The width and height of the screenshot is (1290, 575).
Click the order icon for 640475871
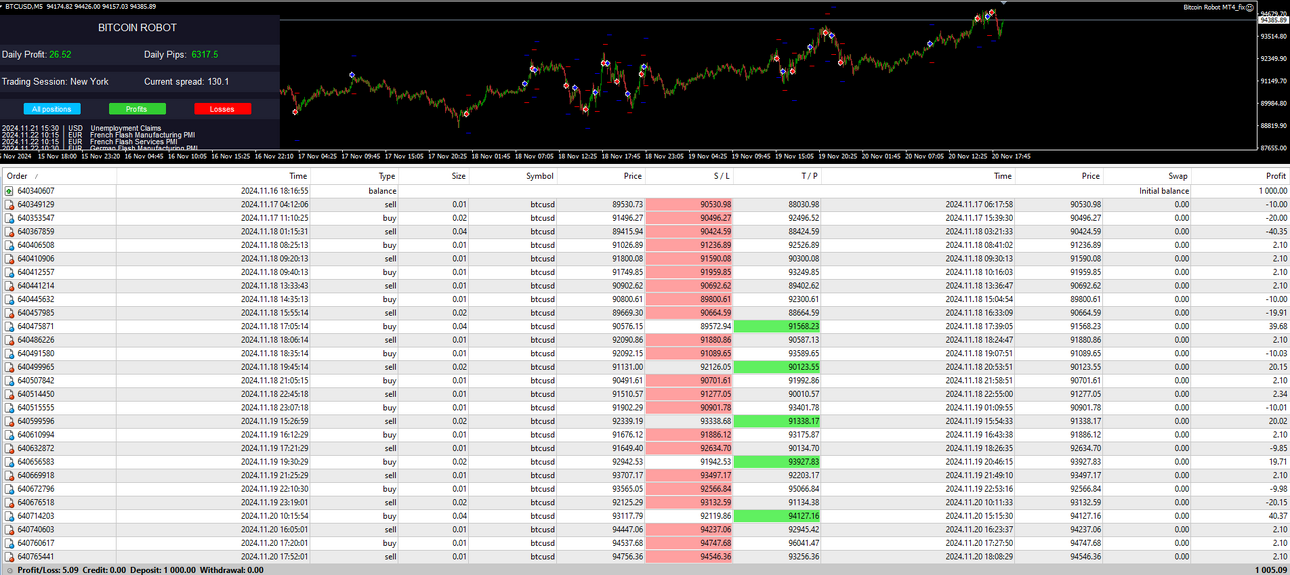click(x=9, y=326)
